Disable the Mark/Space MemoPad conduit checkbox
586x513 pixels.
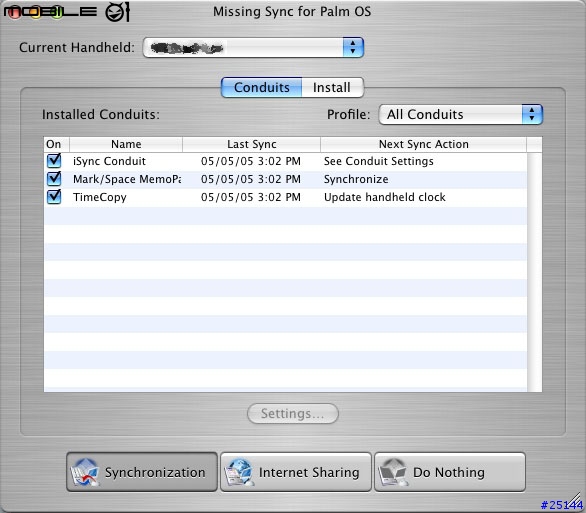pos(54,179)
